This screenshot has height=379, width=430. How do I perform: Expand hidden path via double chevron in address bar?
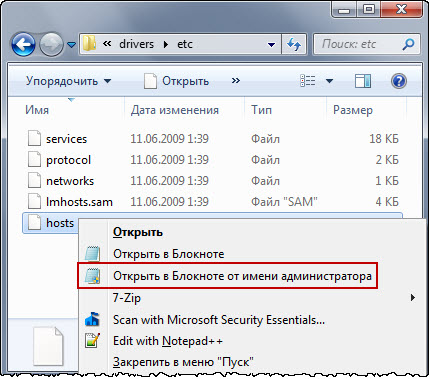(x=107, y=44)
